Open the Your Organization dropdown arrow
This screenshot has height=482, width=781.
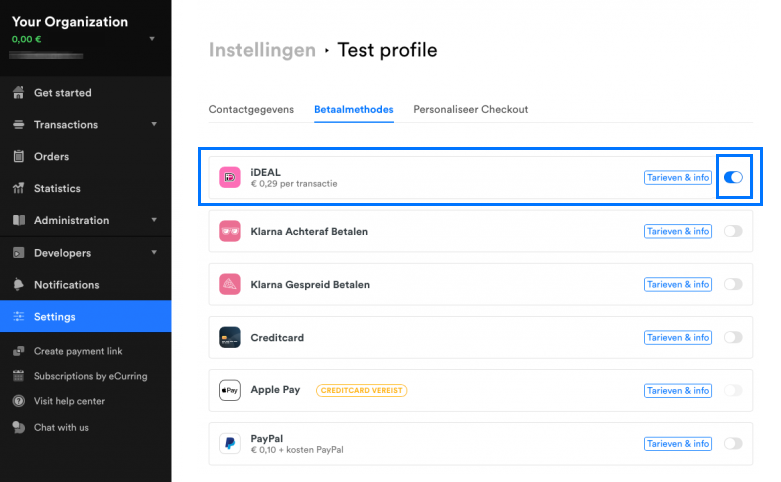pos(152,39)
